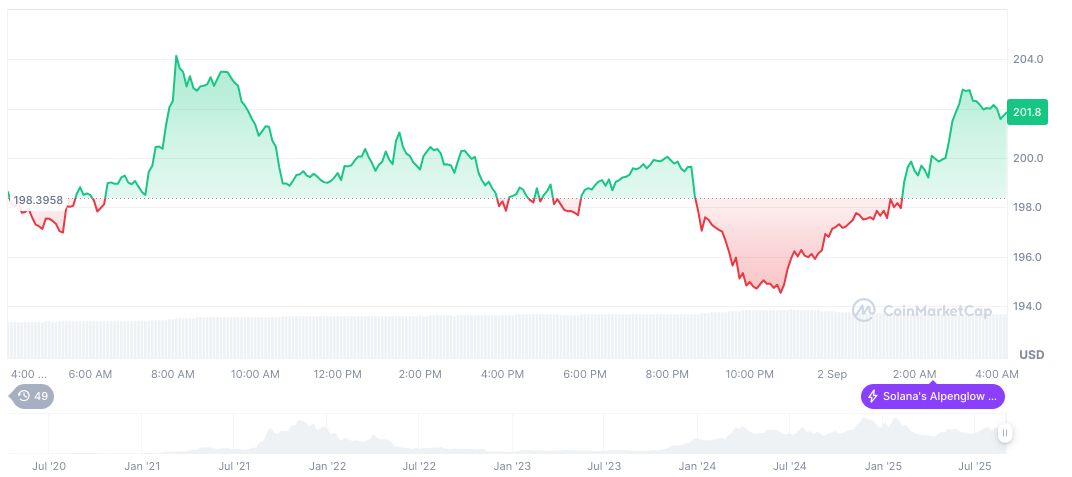The image size is (1072, 477).
Task: Click the 194.0 price axis label
Action: (x=1028, y=306)
